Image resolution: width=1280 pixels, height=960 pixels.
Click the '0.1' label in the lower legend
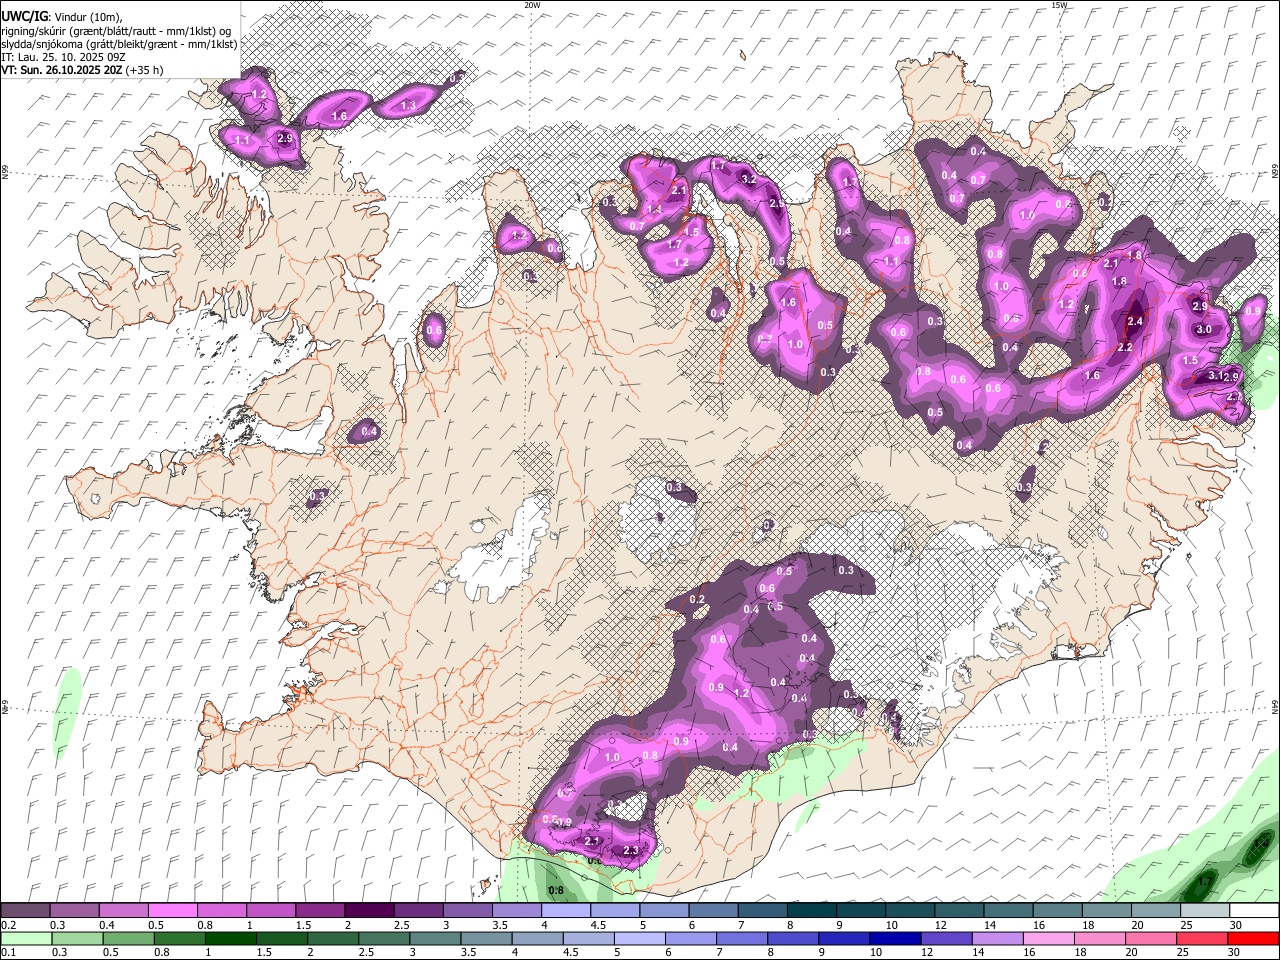click(8, 953)
